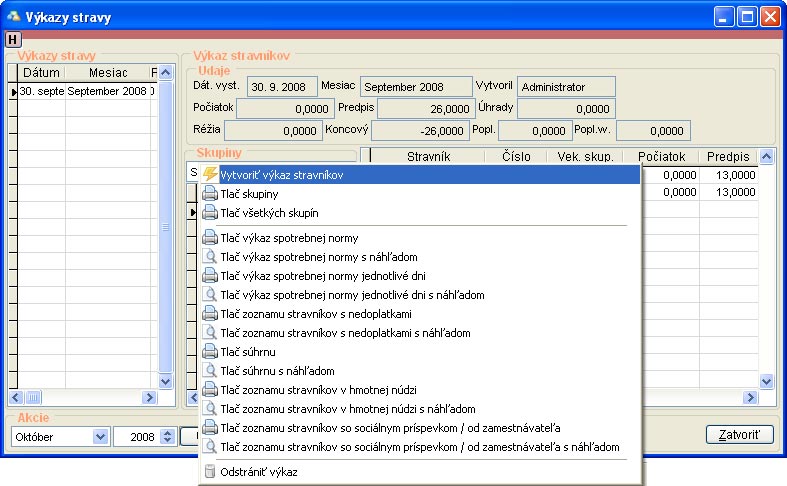Click the lightning icon beside Vytvoriť výkaz stravníkov
This screenshot has height=486, width=787.
tap(210, 175)
